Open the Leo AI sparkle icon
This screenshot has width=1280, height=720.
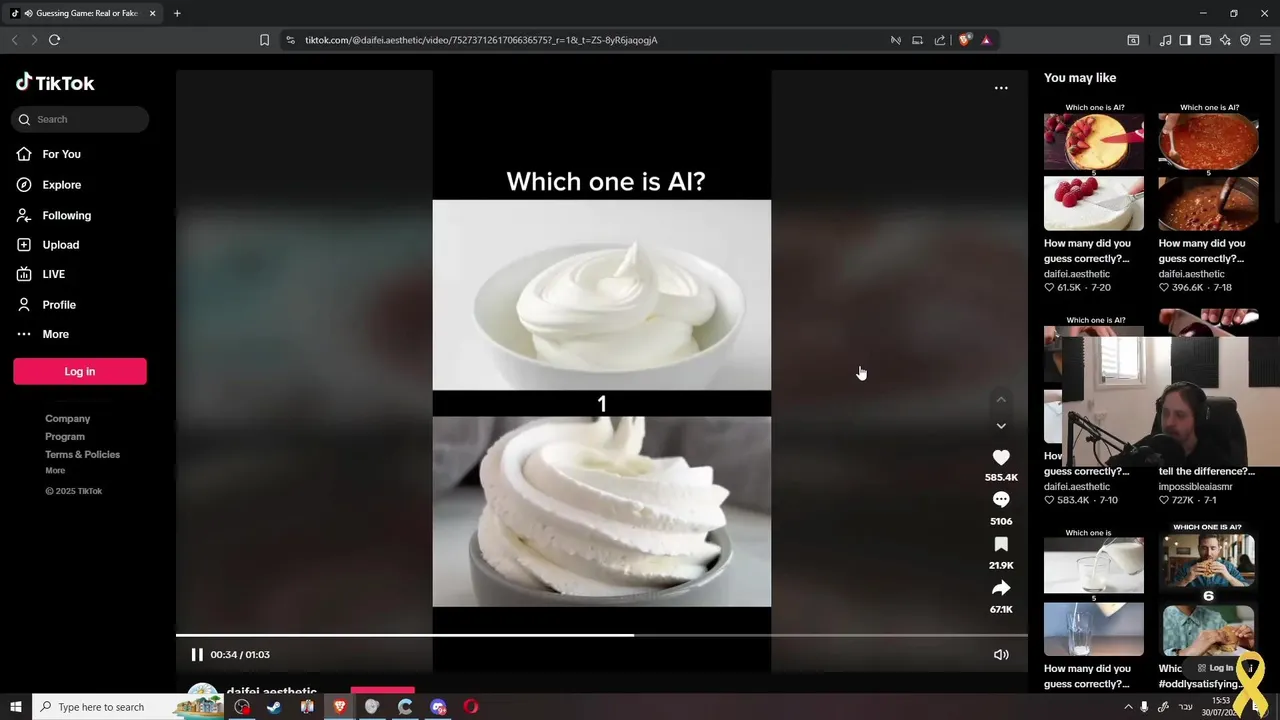tap(1225, 40)
